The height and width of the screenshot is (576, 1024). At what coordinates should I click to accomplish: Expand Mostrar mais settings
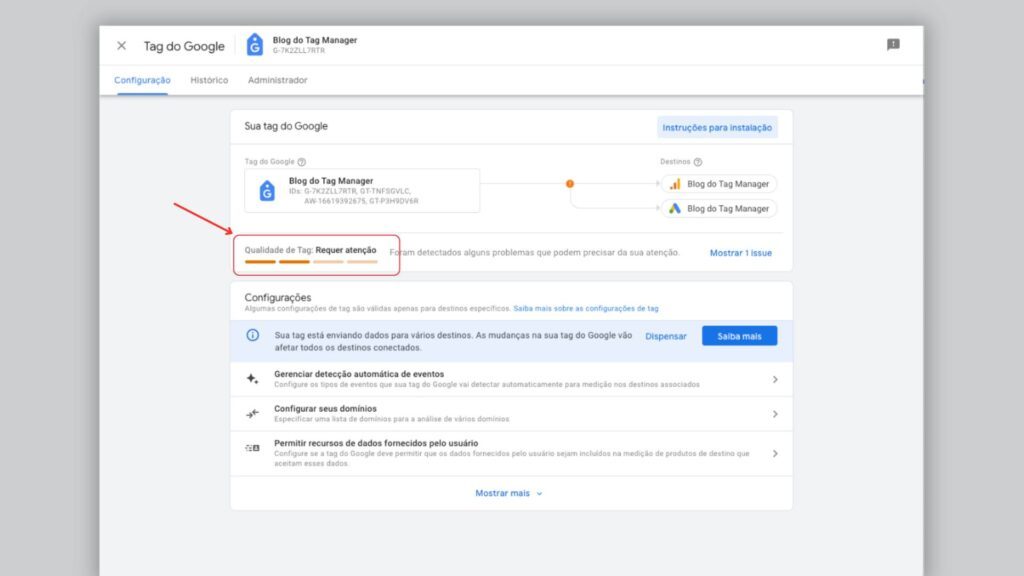(x=509, y=493)
